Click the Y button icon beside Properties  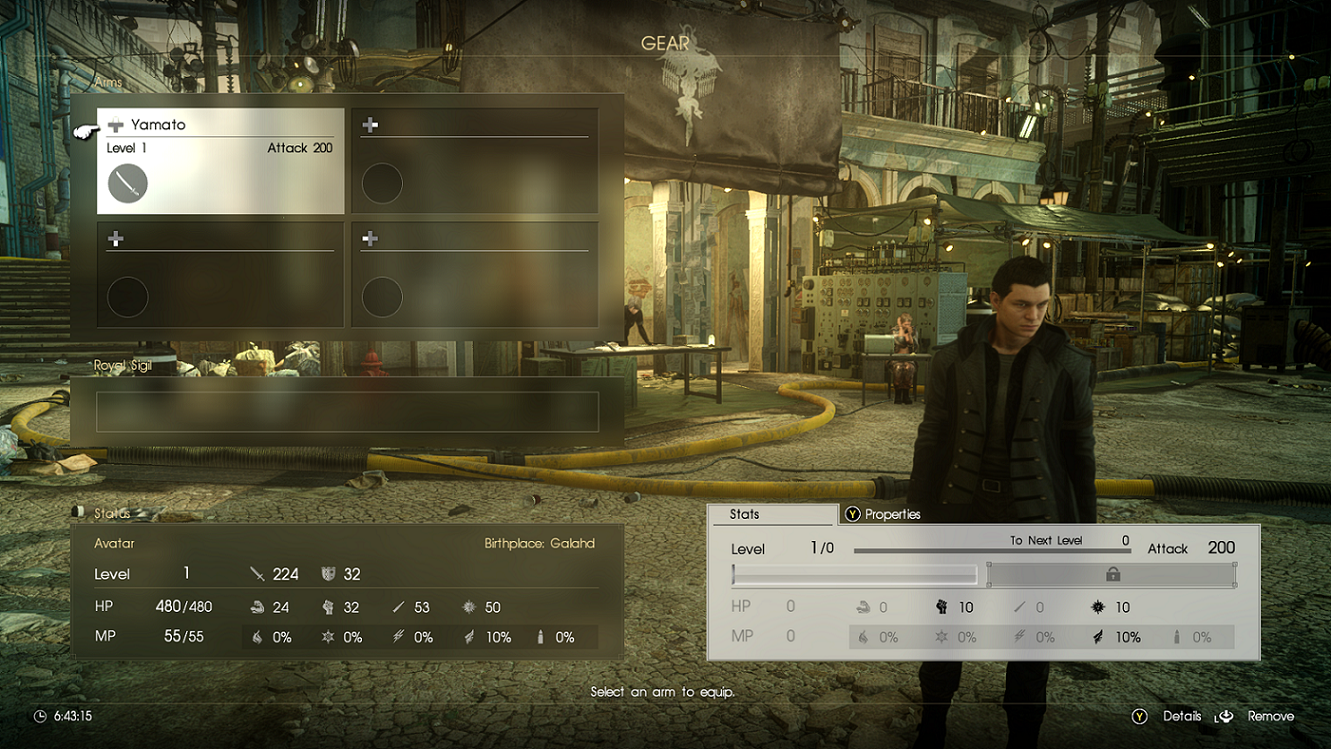point(853,514)
